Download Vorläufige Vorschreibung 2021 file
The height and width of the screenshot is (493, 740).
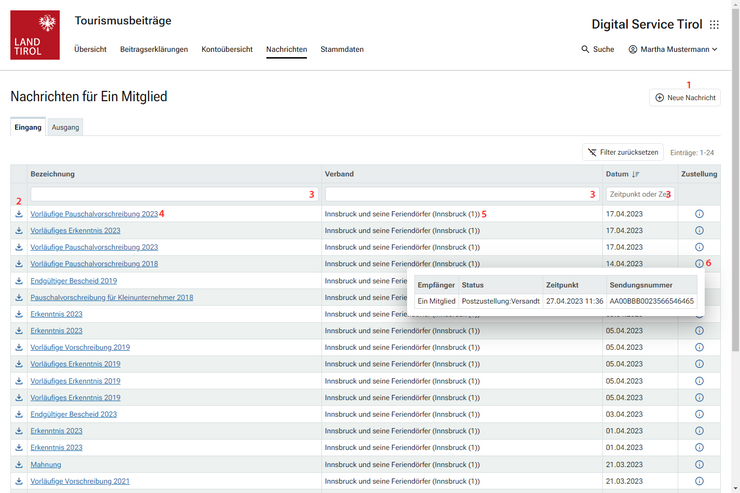[19, 481]
